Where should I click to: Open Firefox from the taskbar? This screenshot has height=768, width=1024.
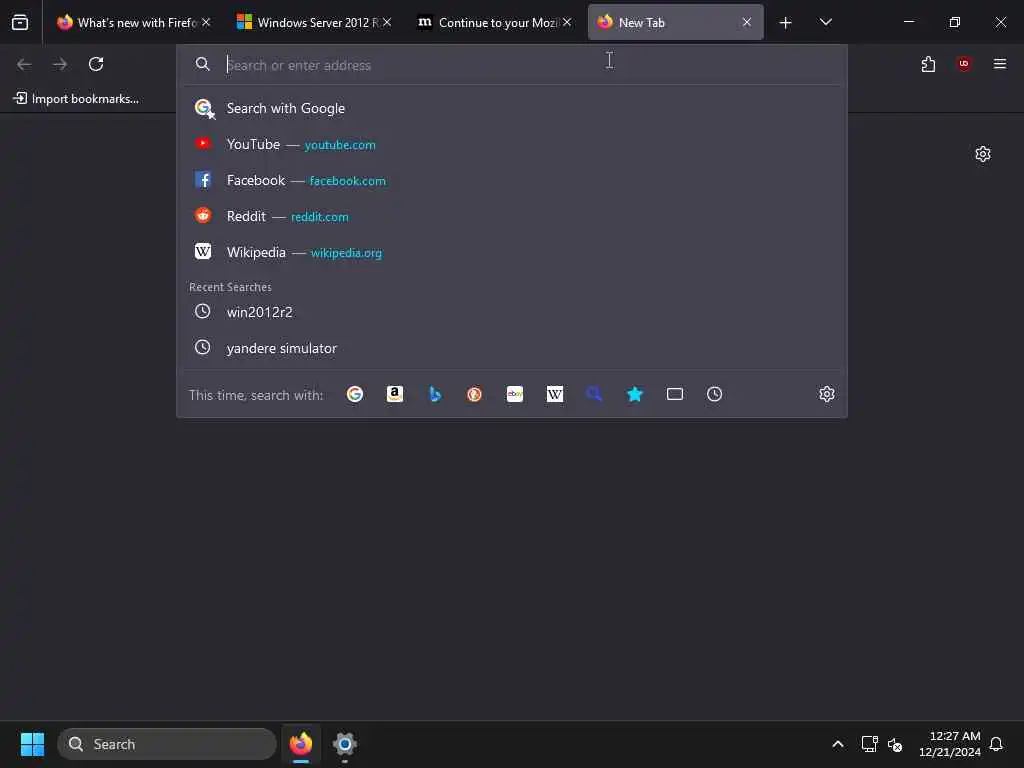(301, 744)
